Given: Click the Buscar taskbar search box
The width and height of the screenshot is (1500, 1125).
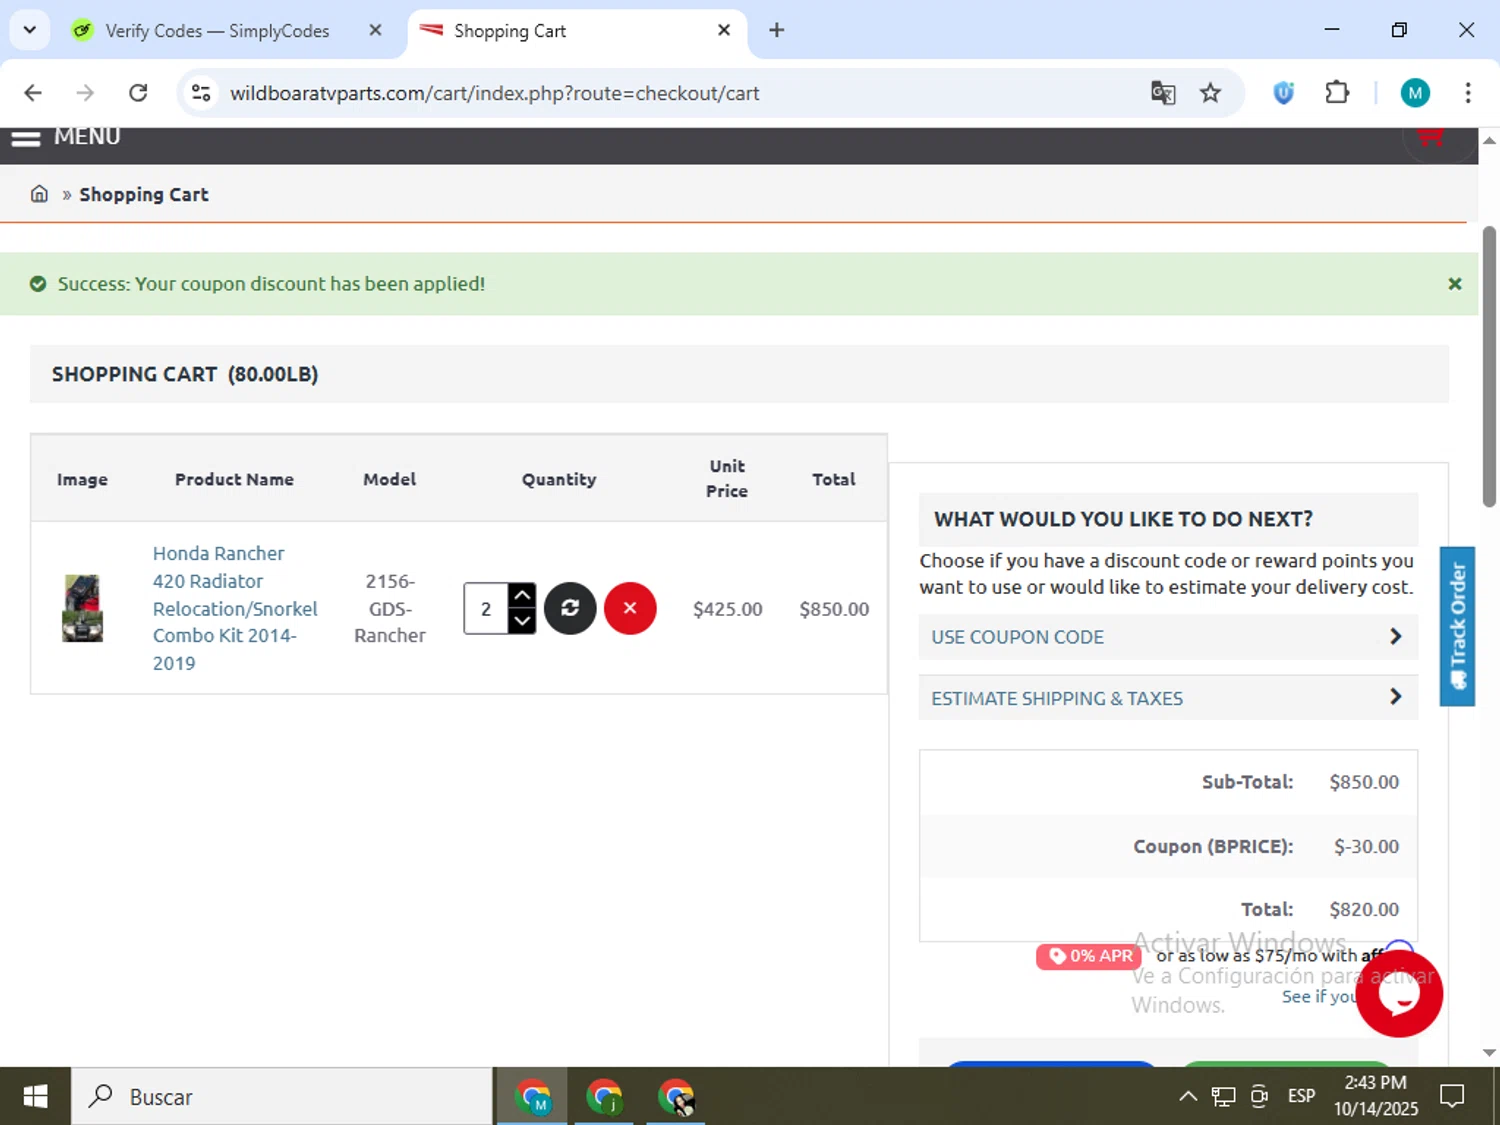Looking at the screenshot, I should point(282,1097).
